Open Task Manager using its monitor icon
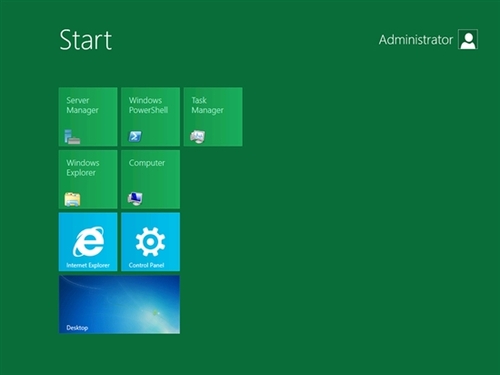The width and height of the screenshot is (500, 375). 198,137
